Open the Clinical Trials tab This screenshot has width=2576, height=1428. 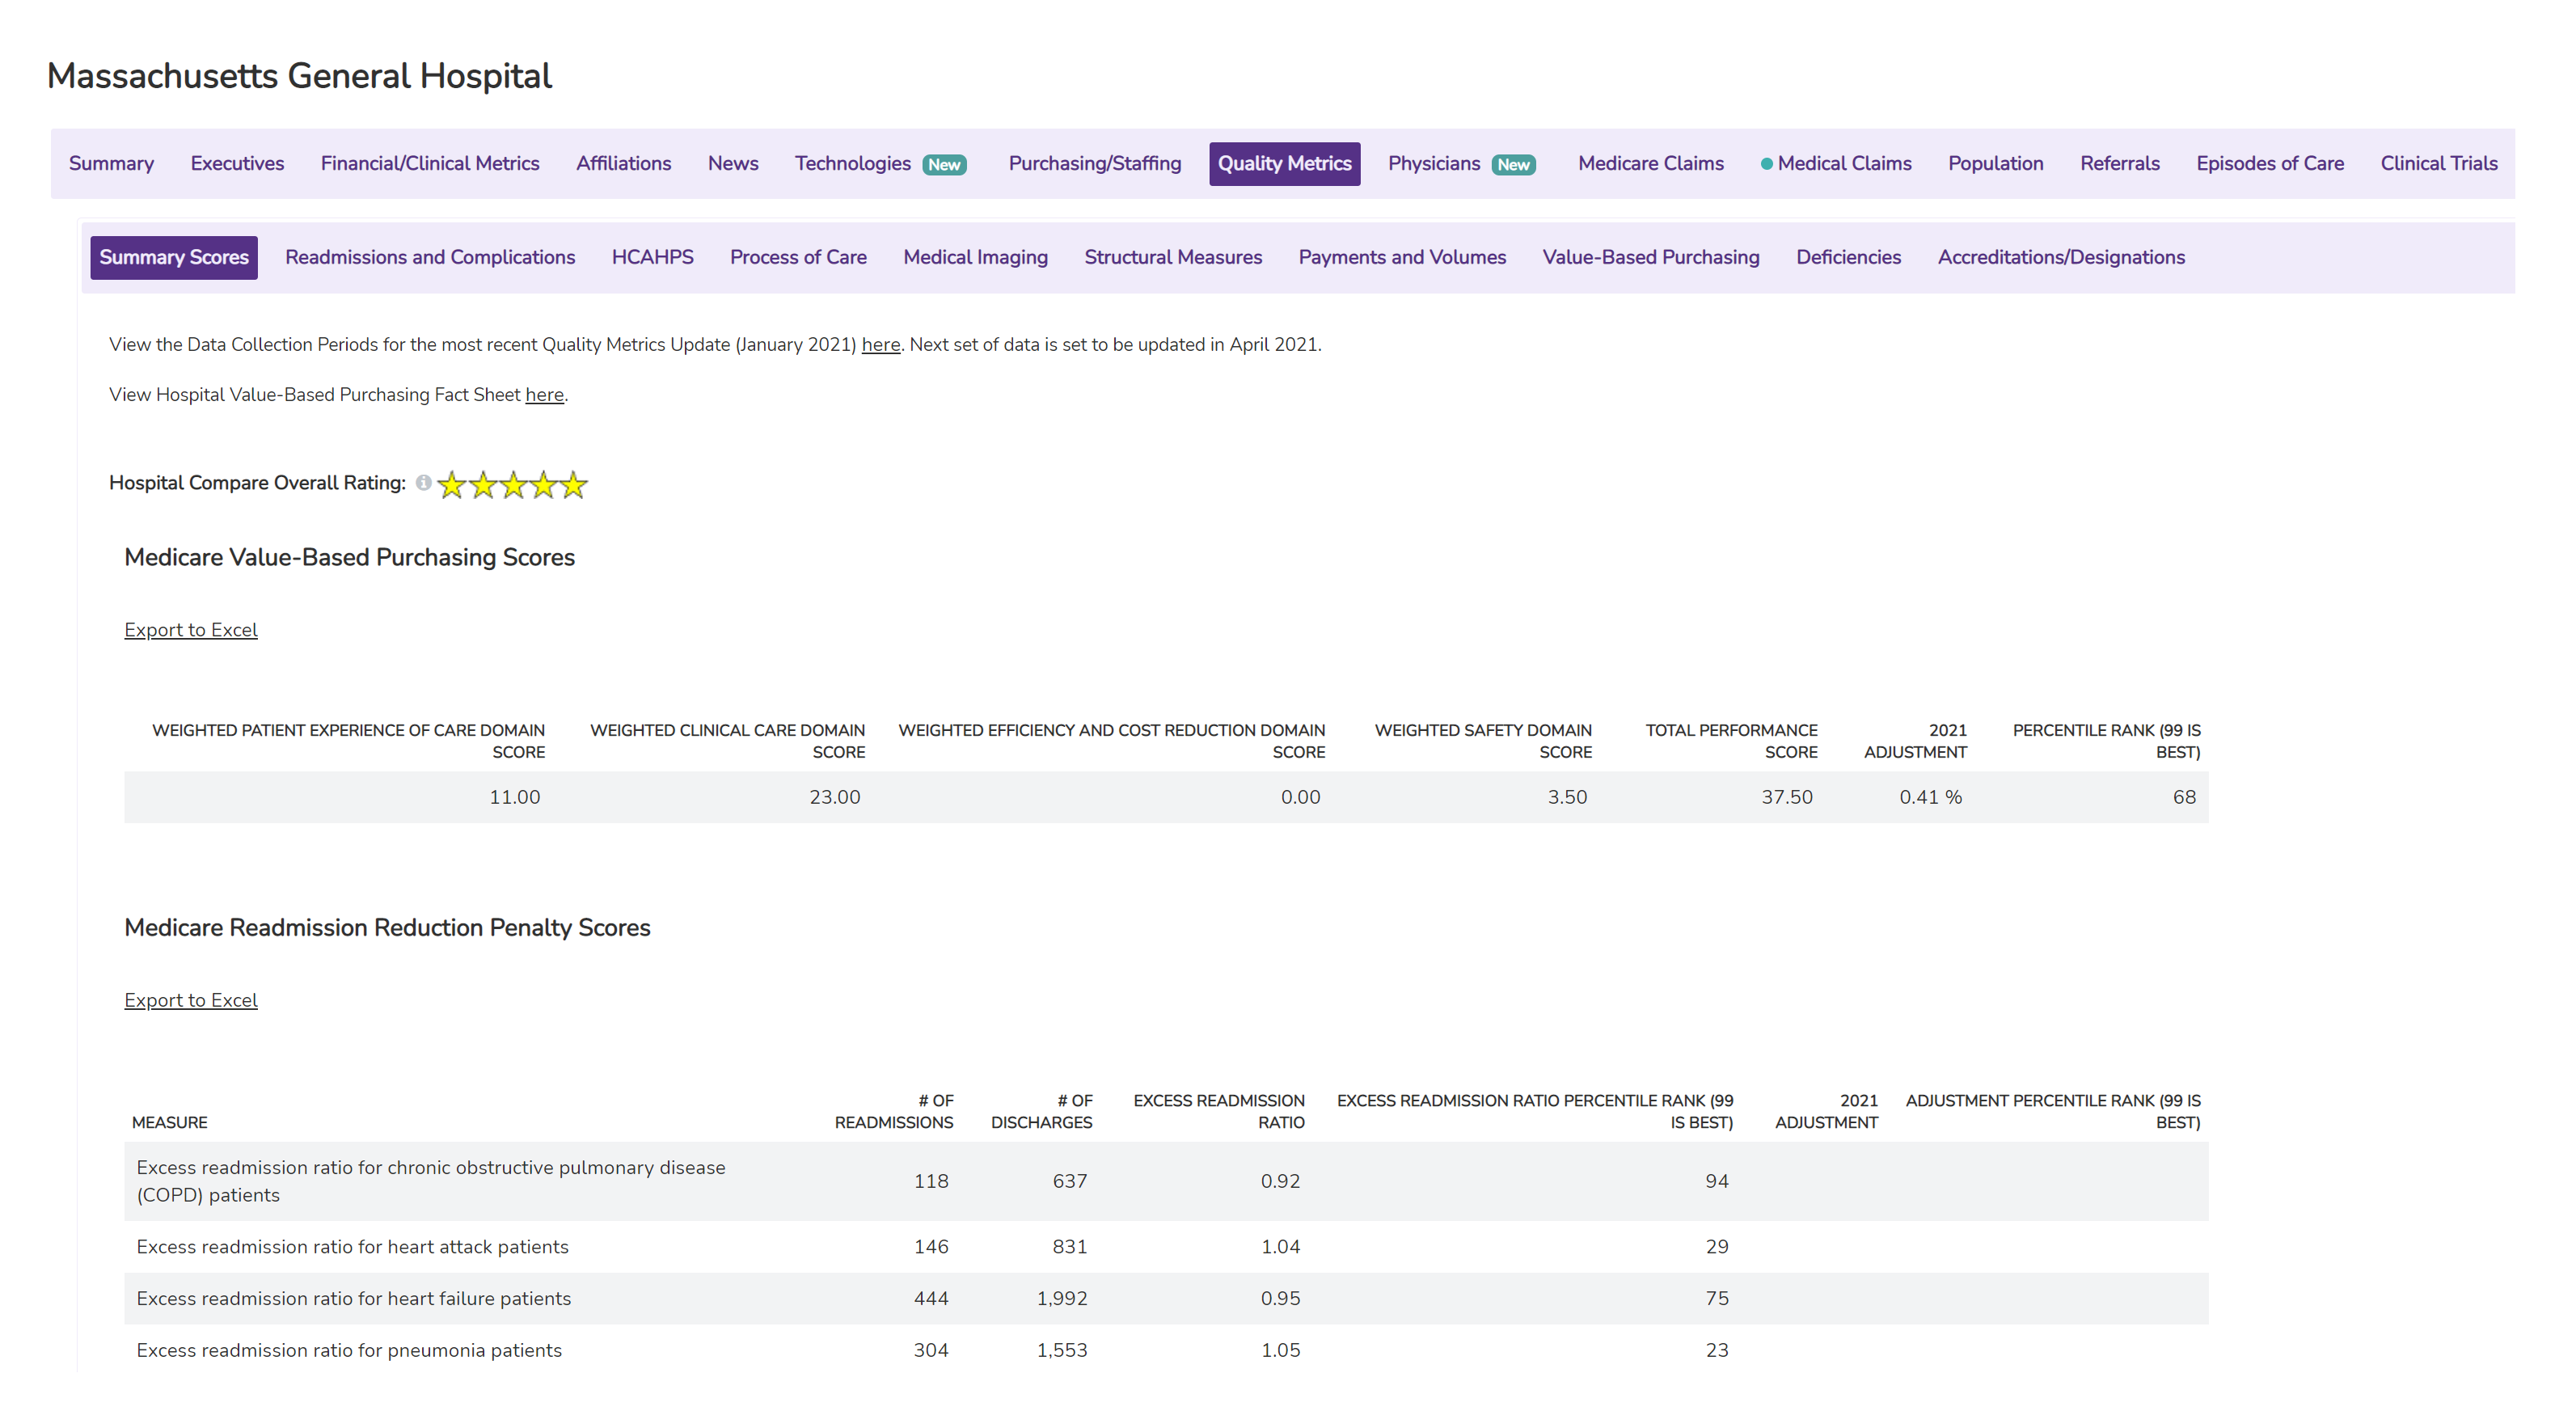[2438, 164]
